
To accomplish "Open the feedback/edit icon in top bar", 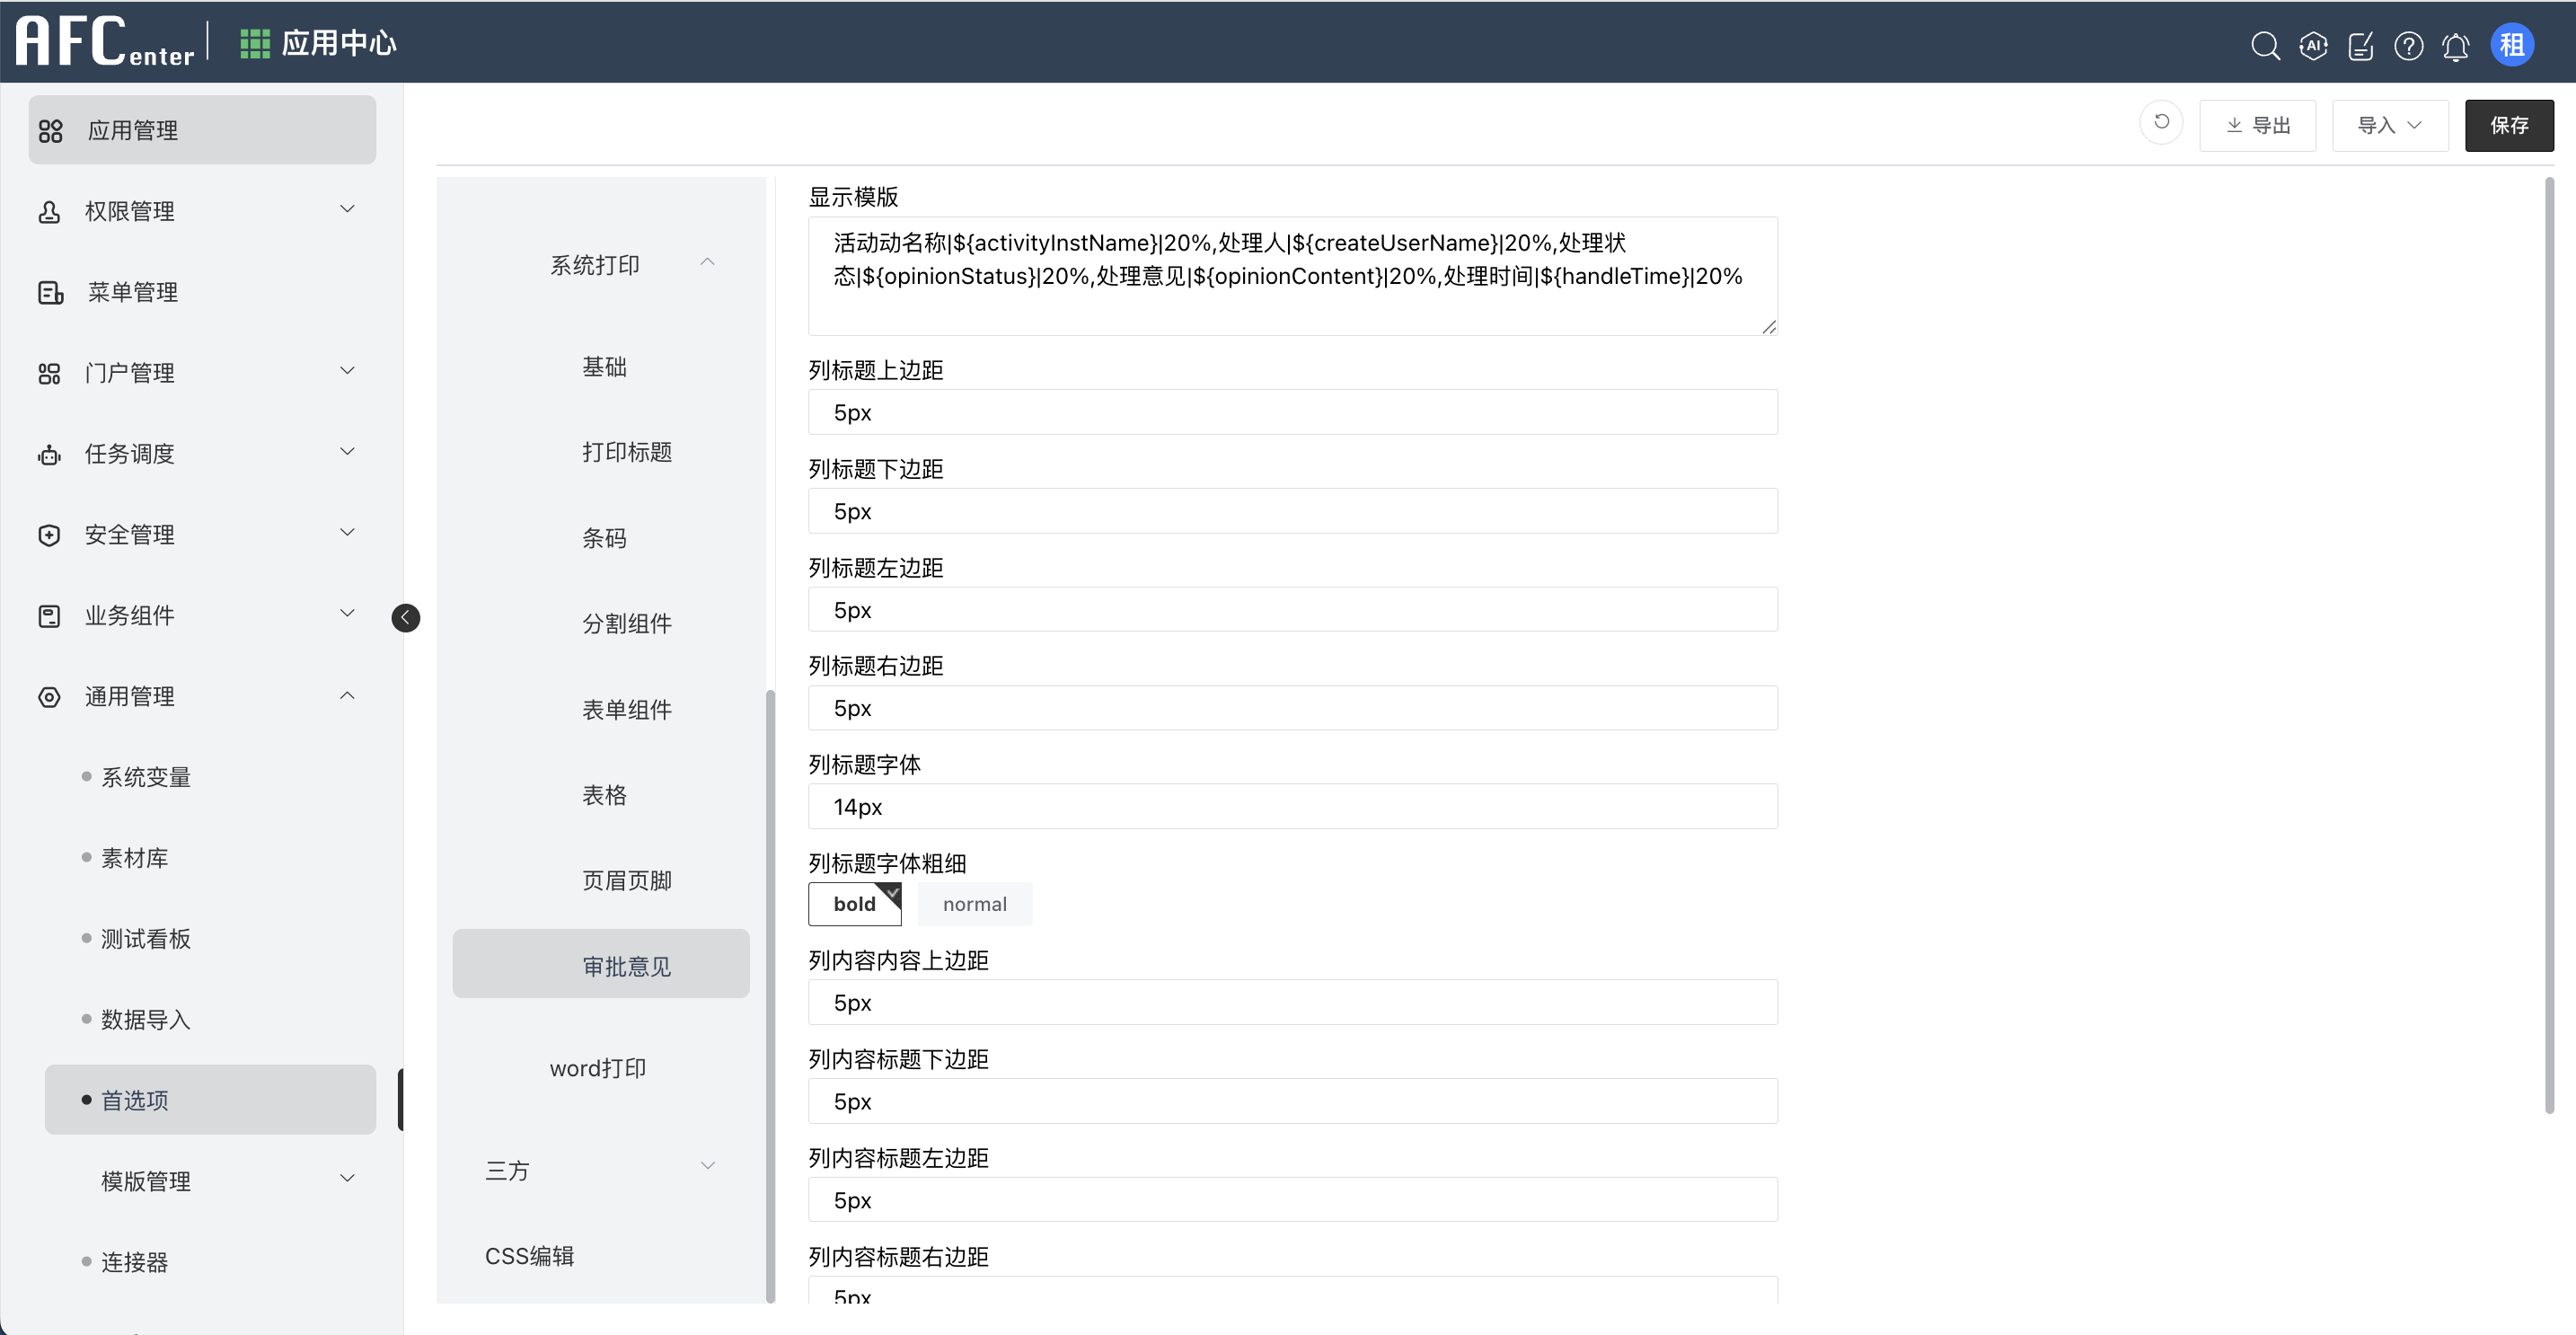I will pyautogui.click(x=2361, y=46).
